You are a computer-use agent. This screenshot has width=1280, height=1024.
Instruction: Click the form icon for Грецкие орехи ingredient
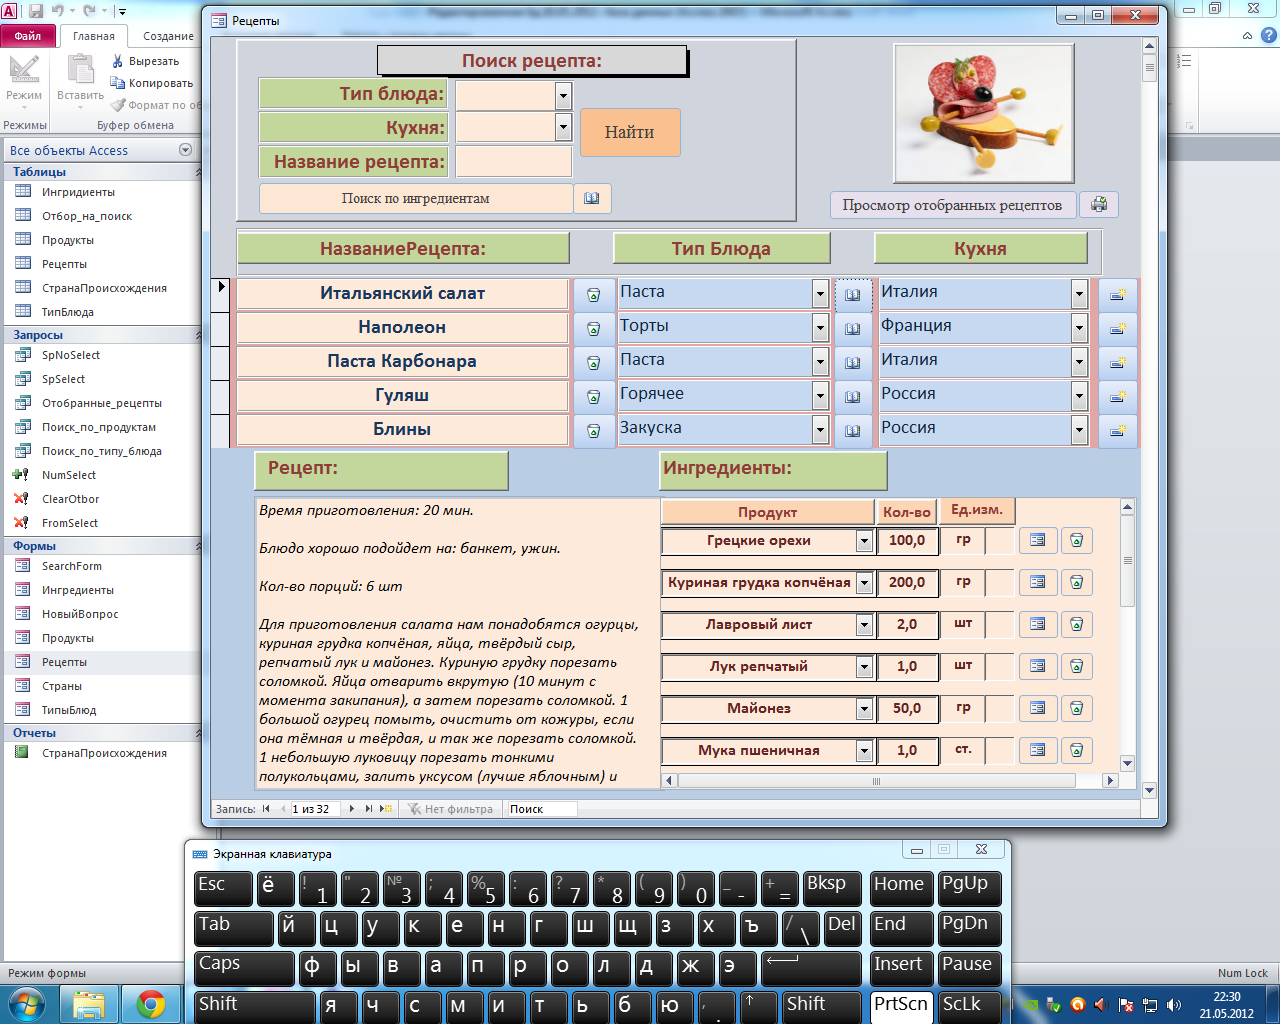coord(1037,540)
